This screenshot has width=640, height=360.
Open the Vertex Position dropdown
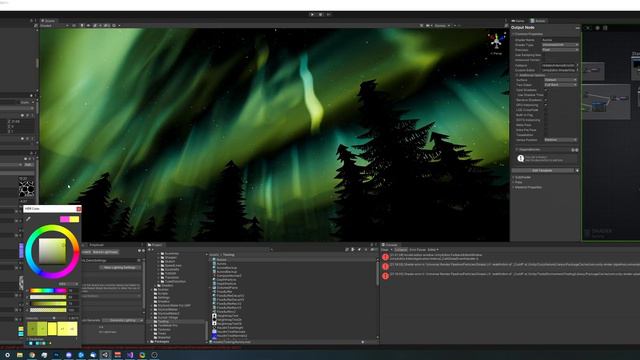pos(560,140)
